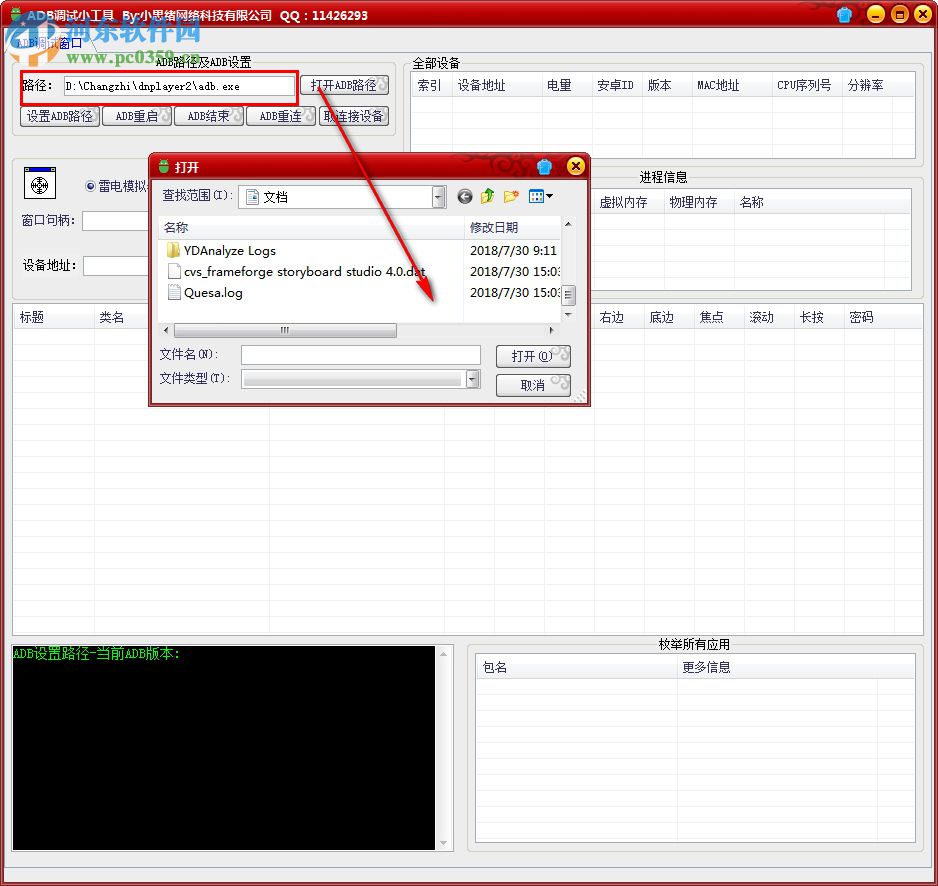Viewport: 938px width, 886px height.
Task: Click the window finder crosshair icon
Action: (39, 184)
